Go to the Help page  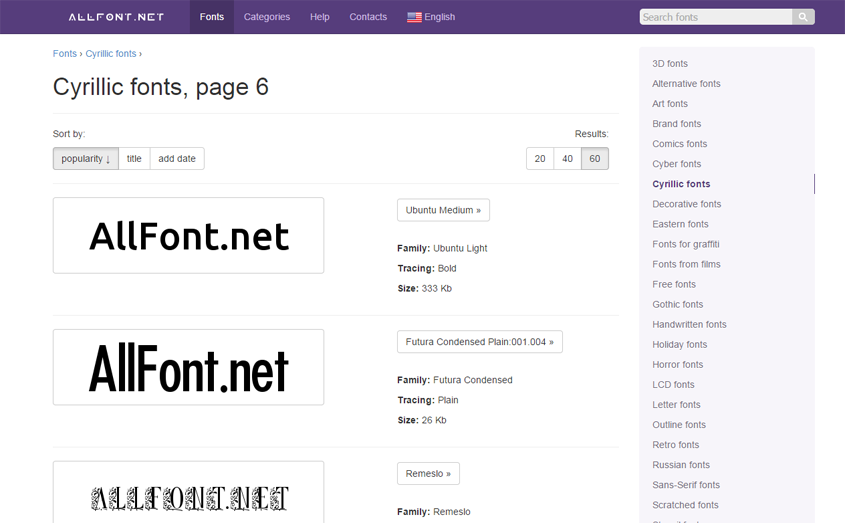click(319, 17)
